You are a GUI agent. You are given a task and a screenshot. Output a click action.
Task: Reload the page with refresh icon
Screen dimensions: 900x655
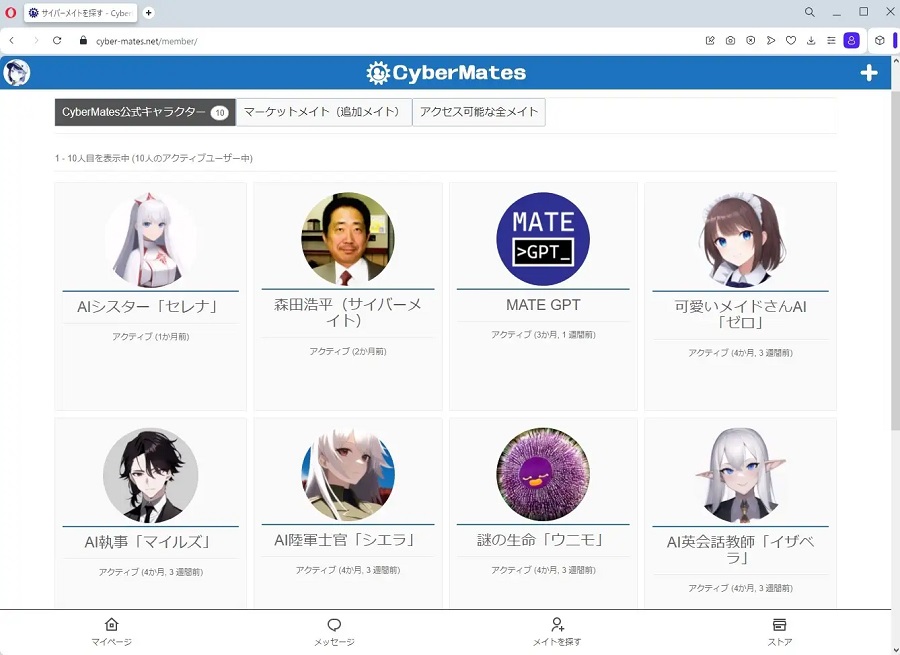coord(57,41)
